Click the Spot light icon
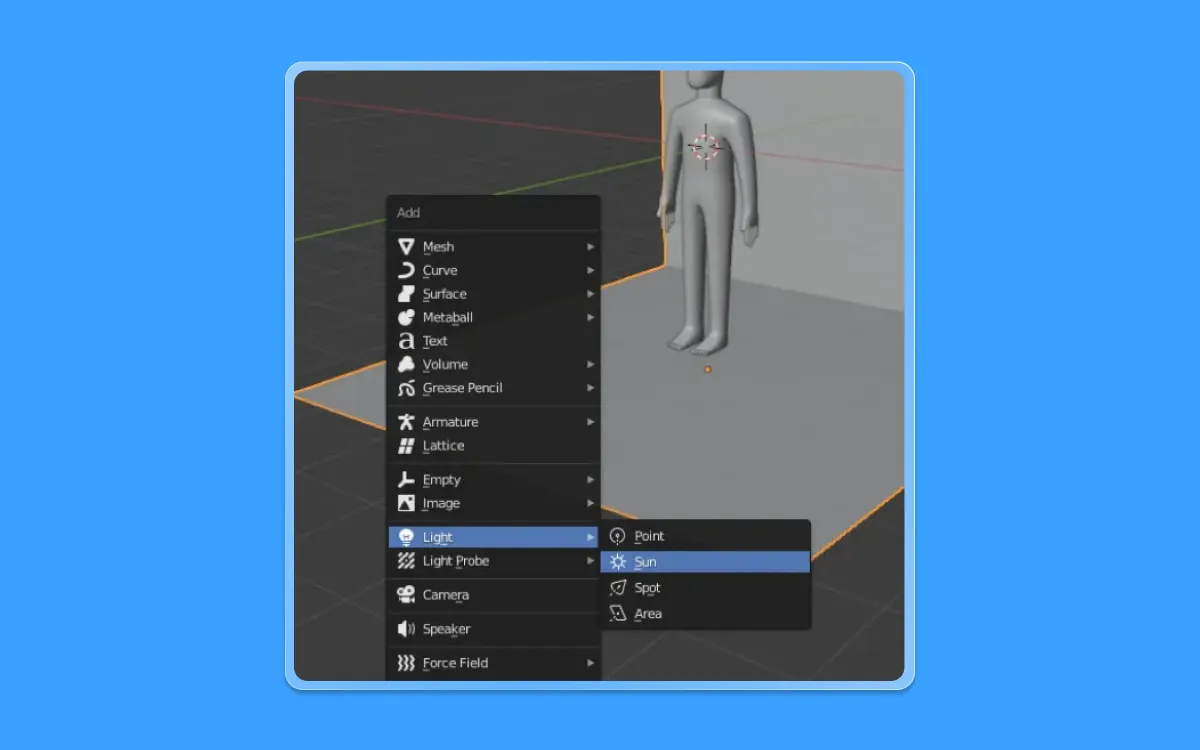Screen dimensions: 1200x750 pyautogui.click(x=618, y=588)
